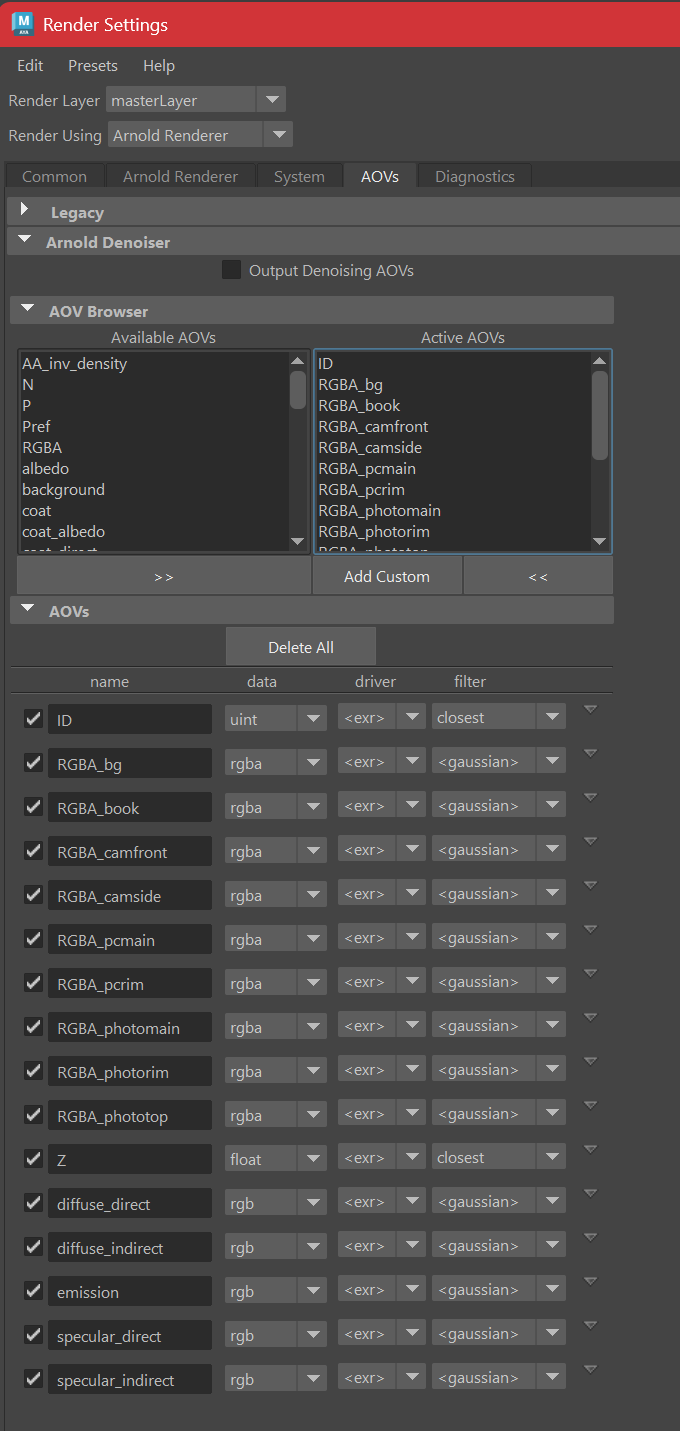Collapse the Arnold Denoiser section
The width and height of the screenshot is (680, 1431).
tap(26, 241)
